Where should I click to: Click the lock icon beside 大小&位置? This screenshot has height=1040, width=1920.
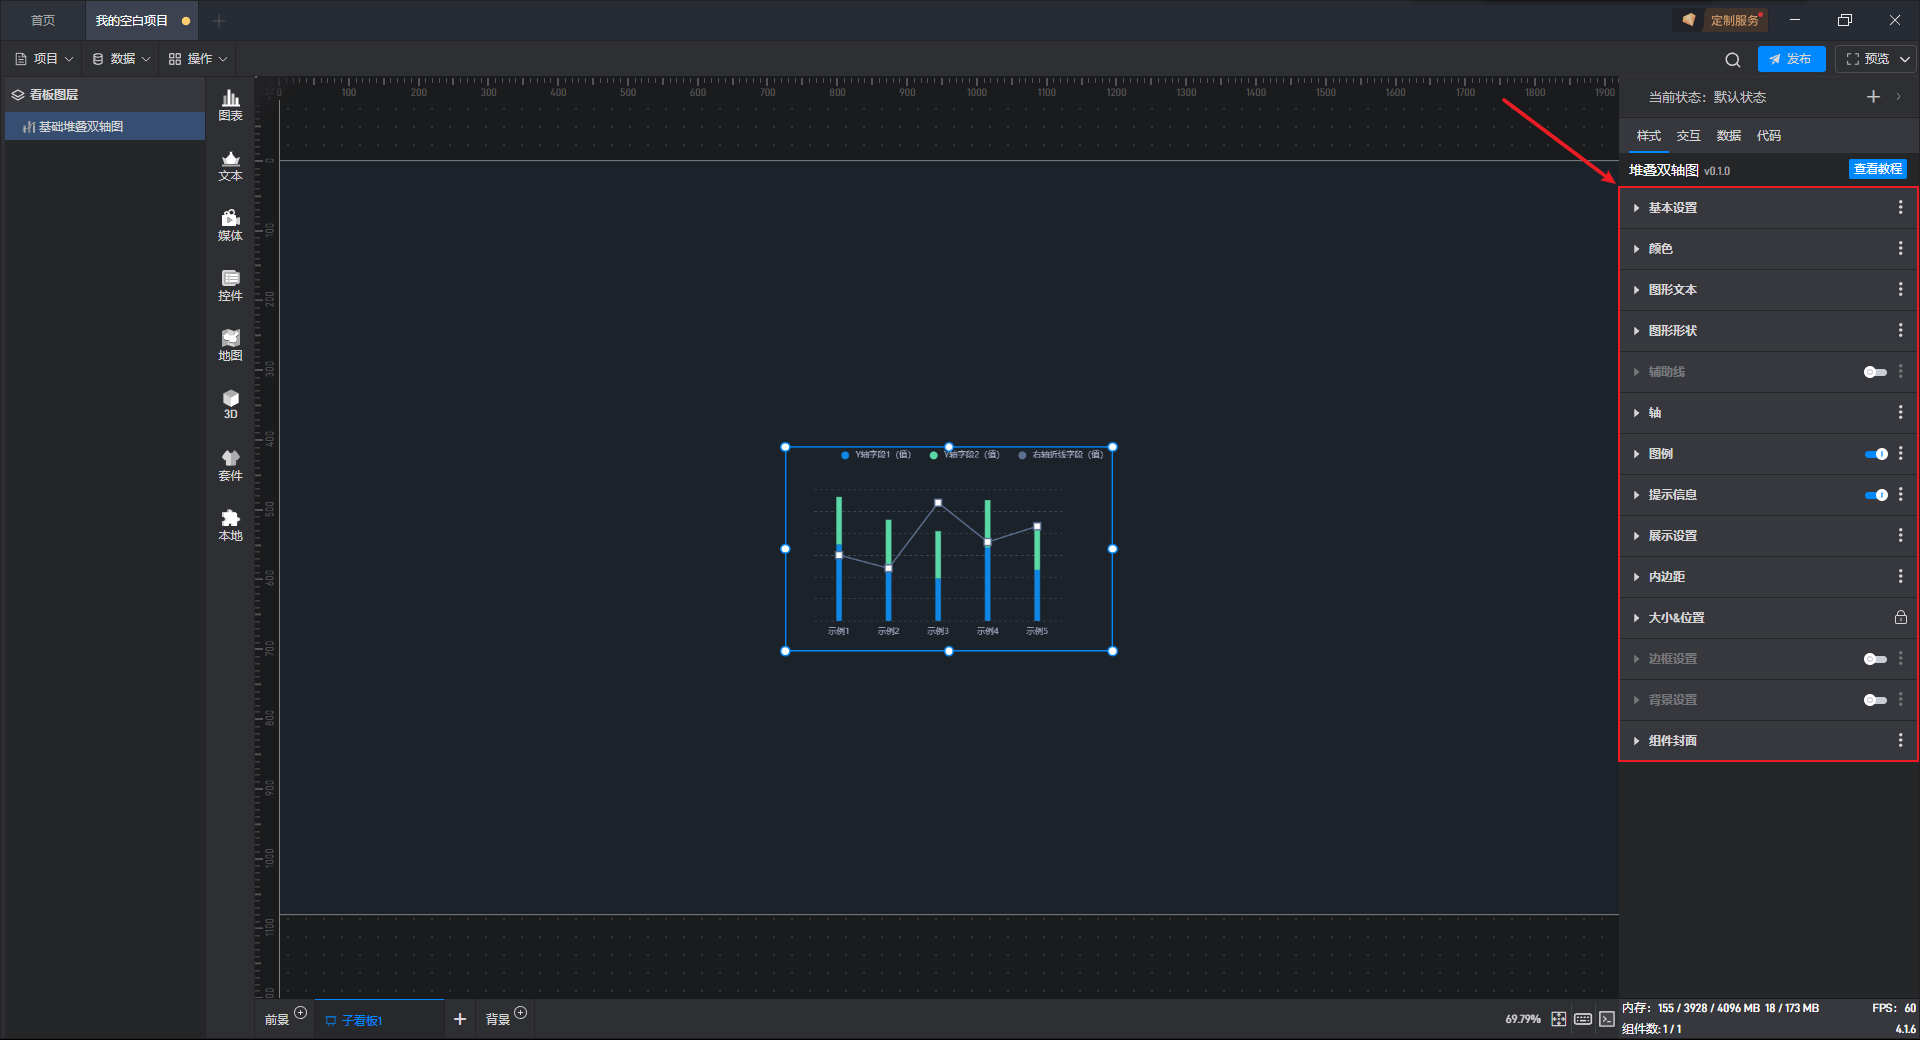(1900, 618)
